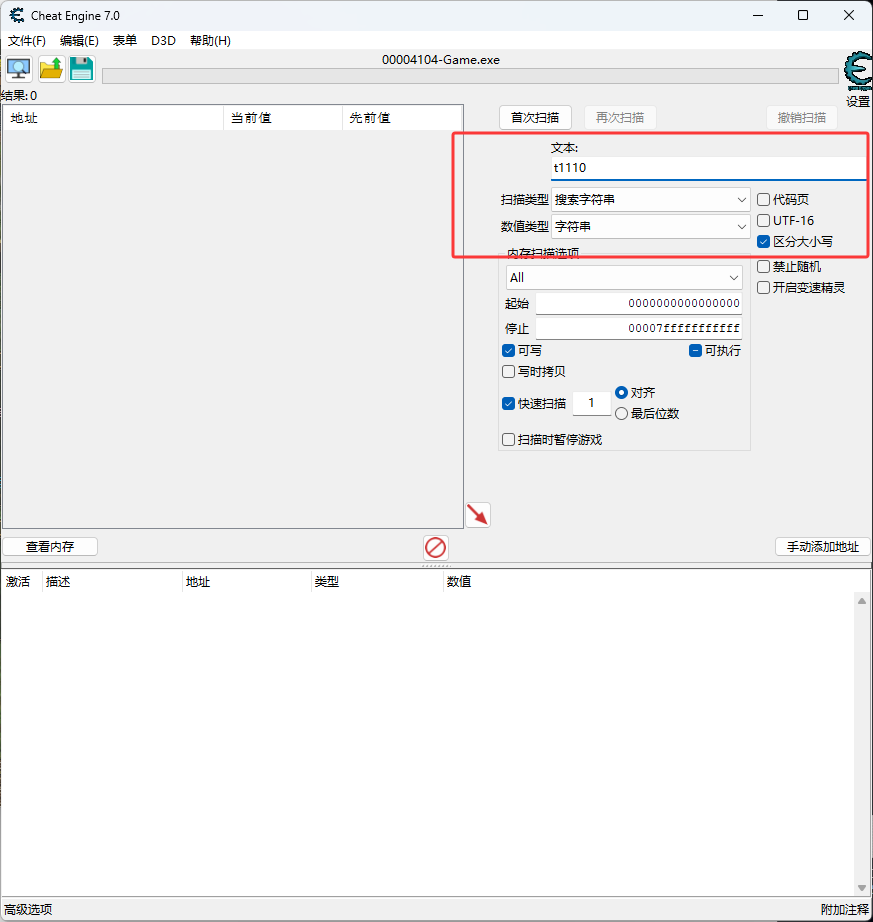Screen dimensions: 873x922
Task: Click the floppy disk save icon
Action: coord(82,69)
